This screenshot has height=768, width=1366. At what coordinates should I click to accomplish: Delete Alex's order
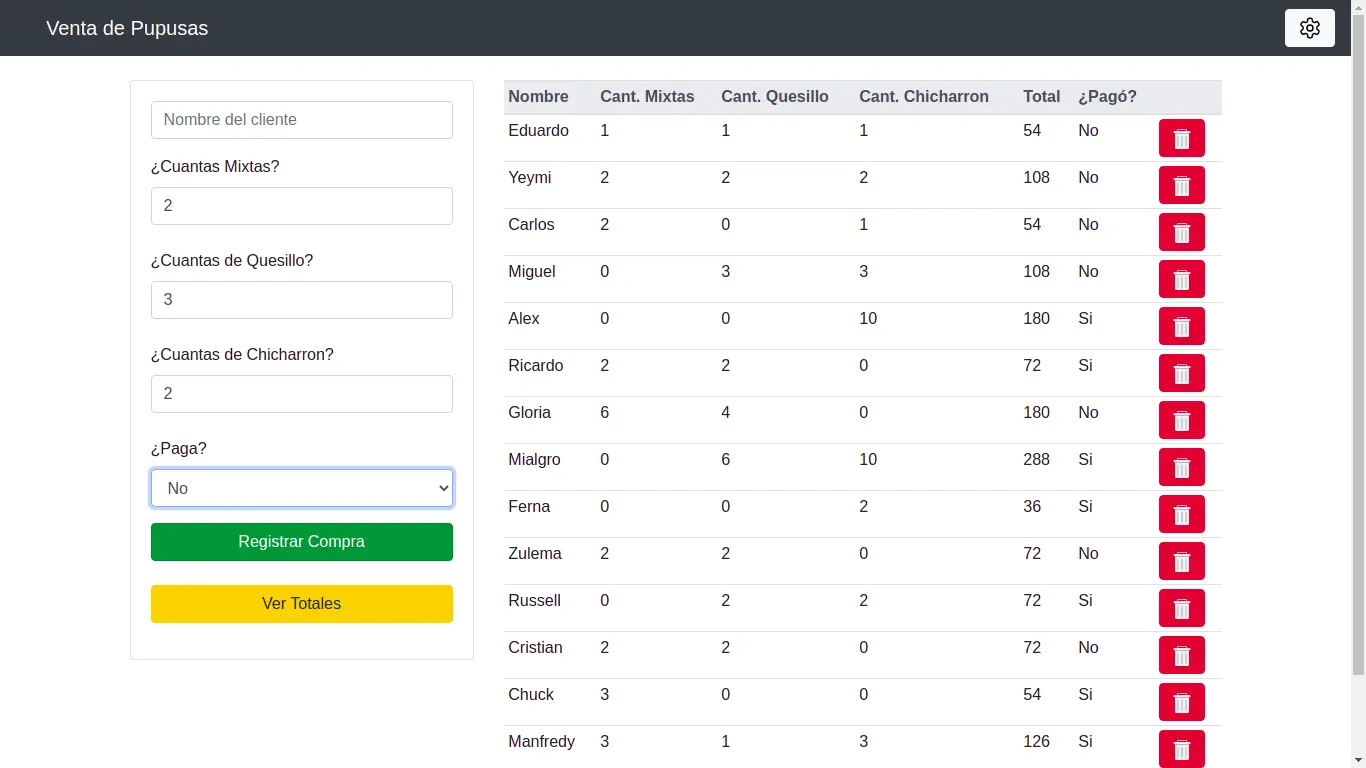[1181, 326]
